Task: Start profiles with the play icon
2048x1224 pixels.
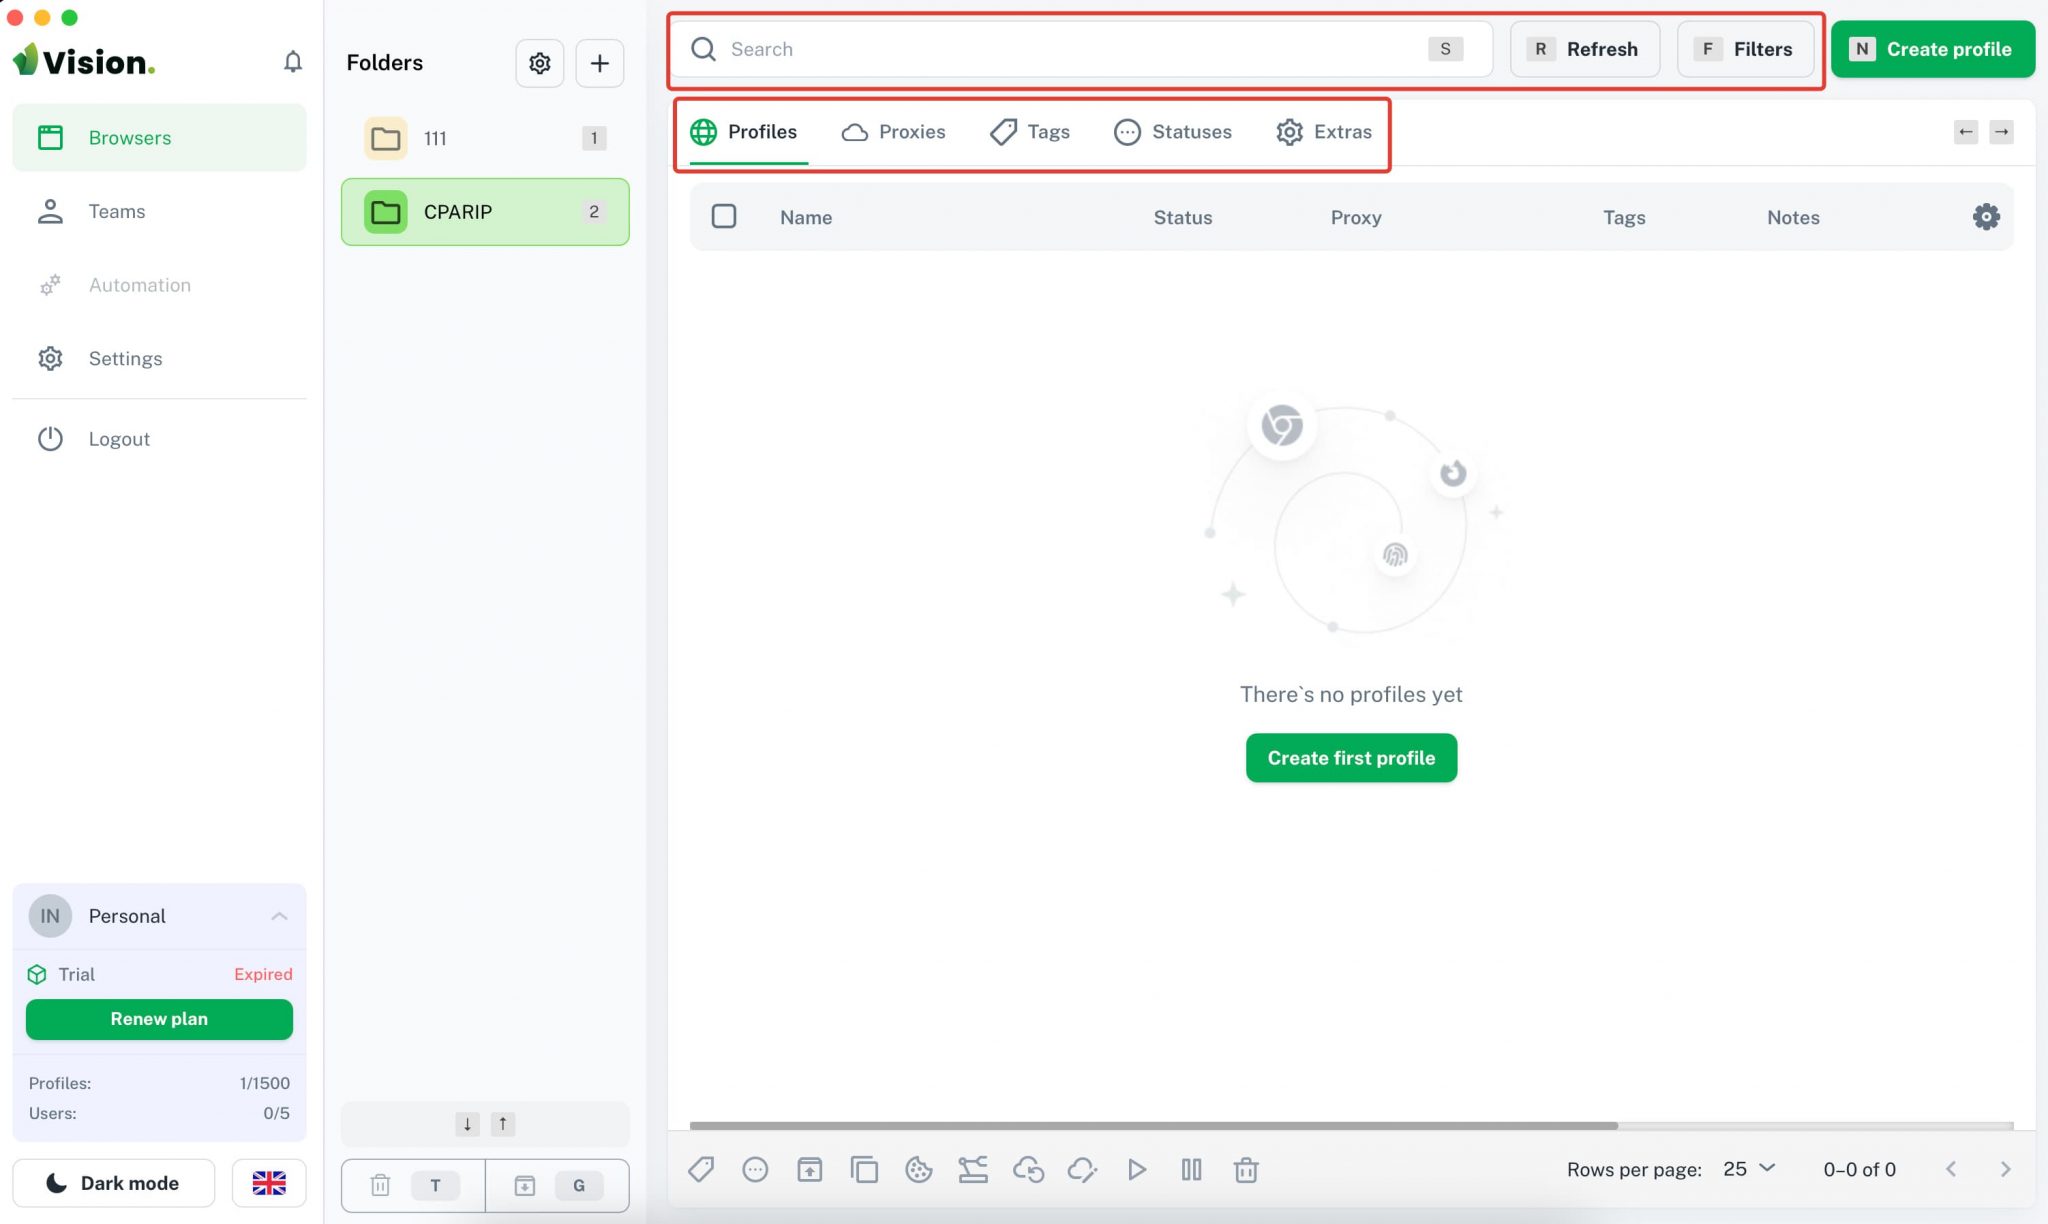Action: click(1137, 1169)
